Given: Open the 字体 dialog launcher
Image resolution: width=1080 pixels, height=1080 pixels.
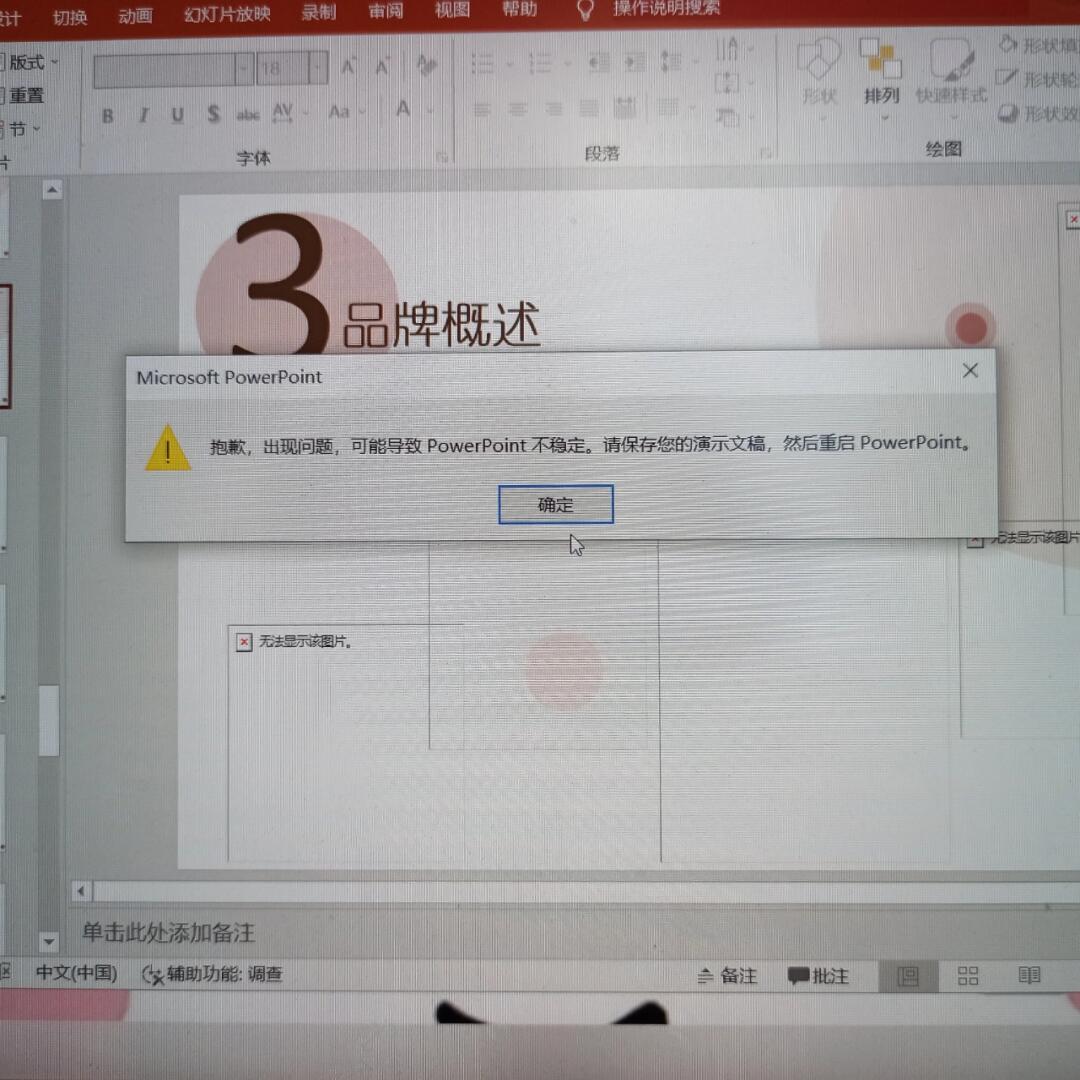Looking at the screenshot, I should coord(441,158).
